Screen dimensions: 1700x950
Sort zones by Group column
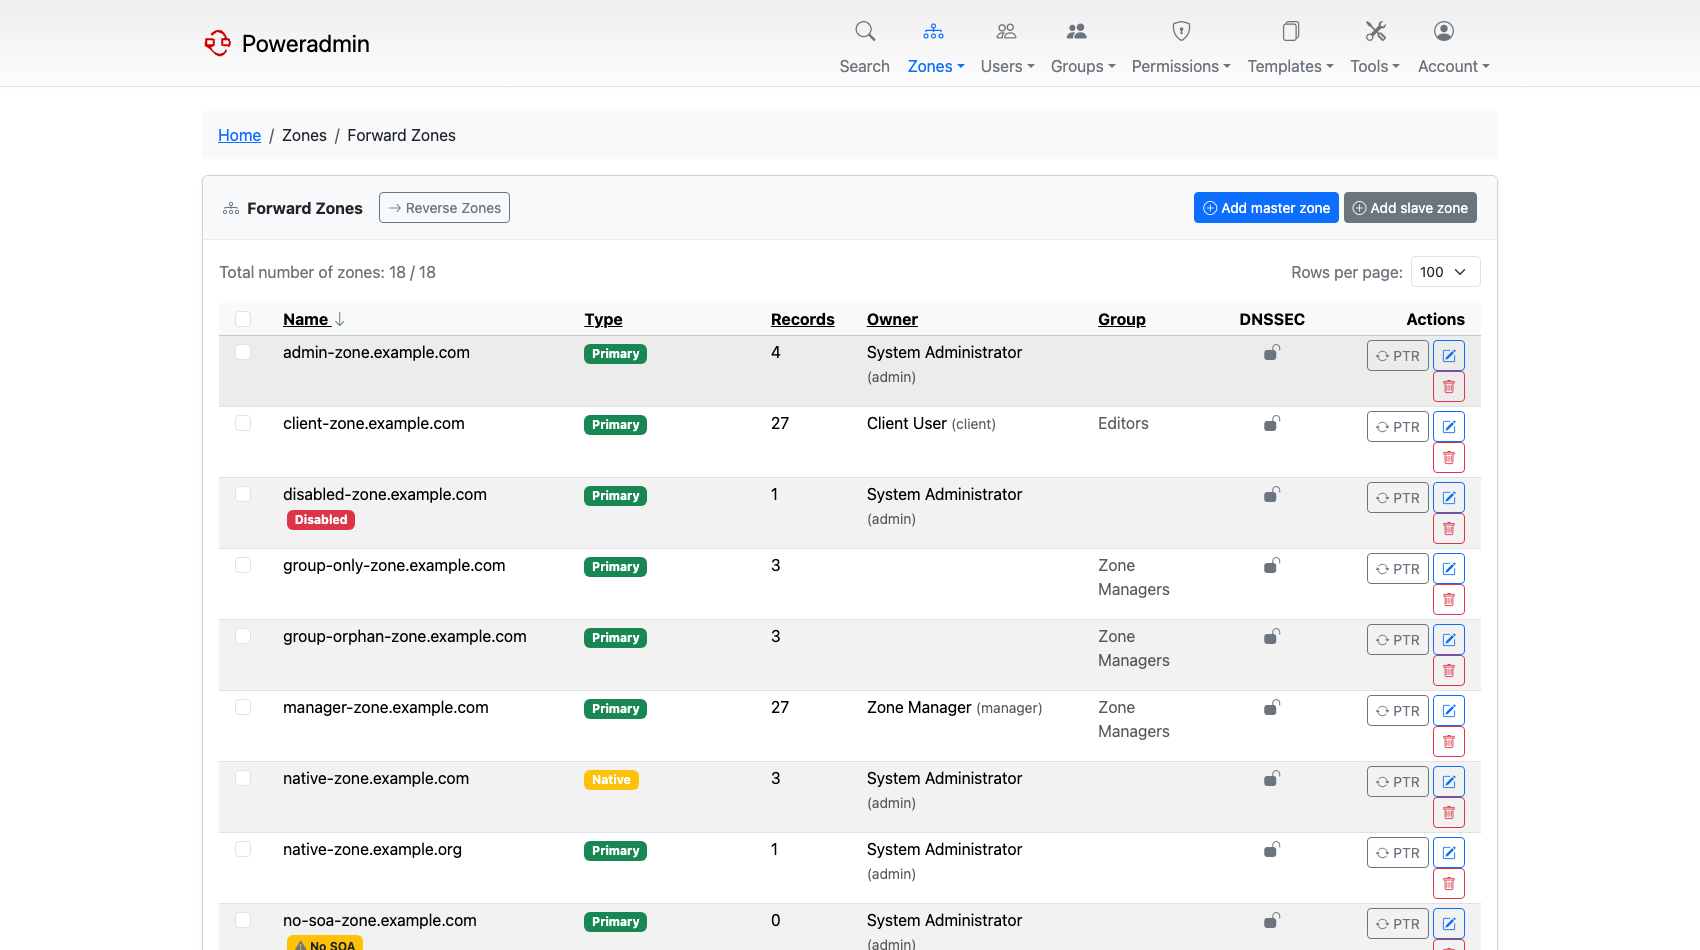click(1121, 319)
